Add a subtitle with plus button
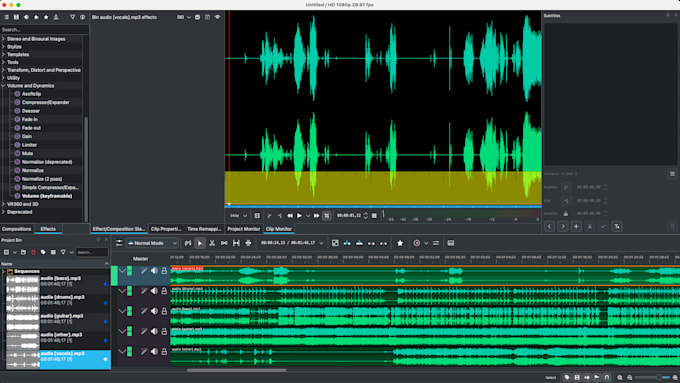680x383 pixels. (x=576, y=226)
